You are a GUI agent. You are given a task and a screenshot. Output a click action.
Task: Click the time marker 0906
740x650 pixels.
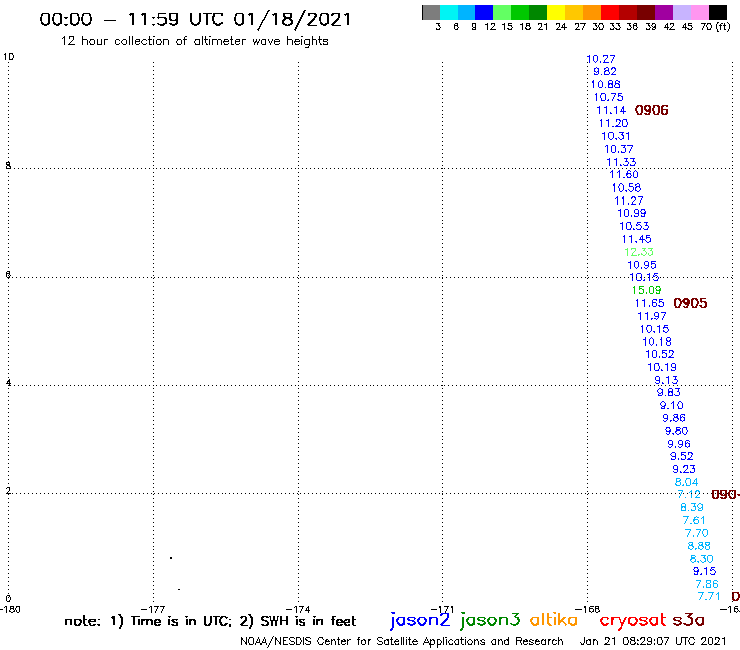[x=652, y=110]
